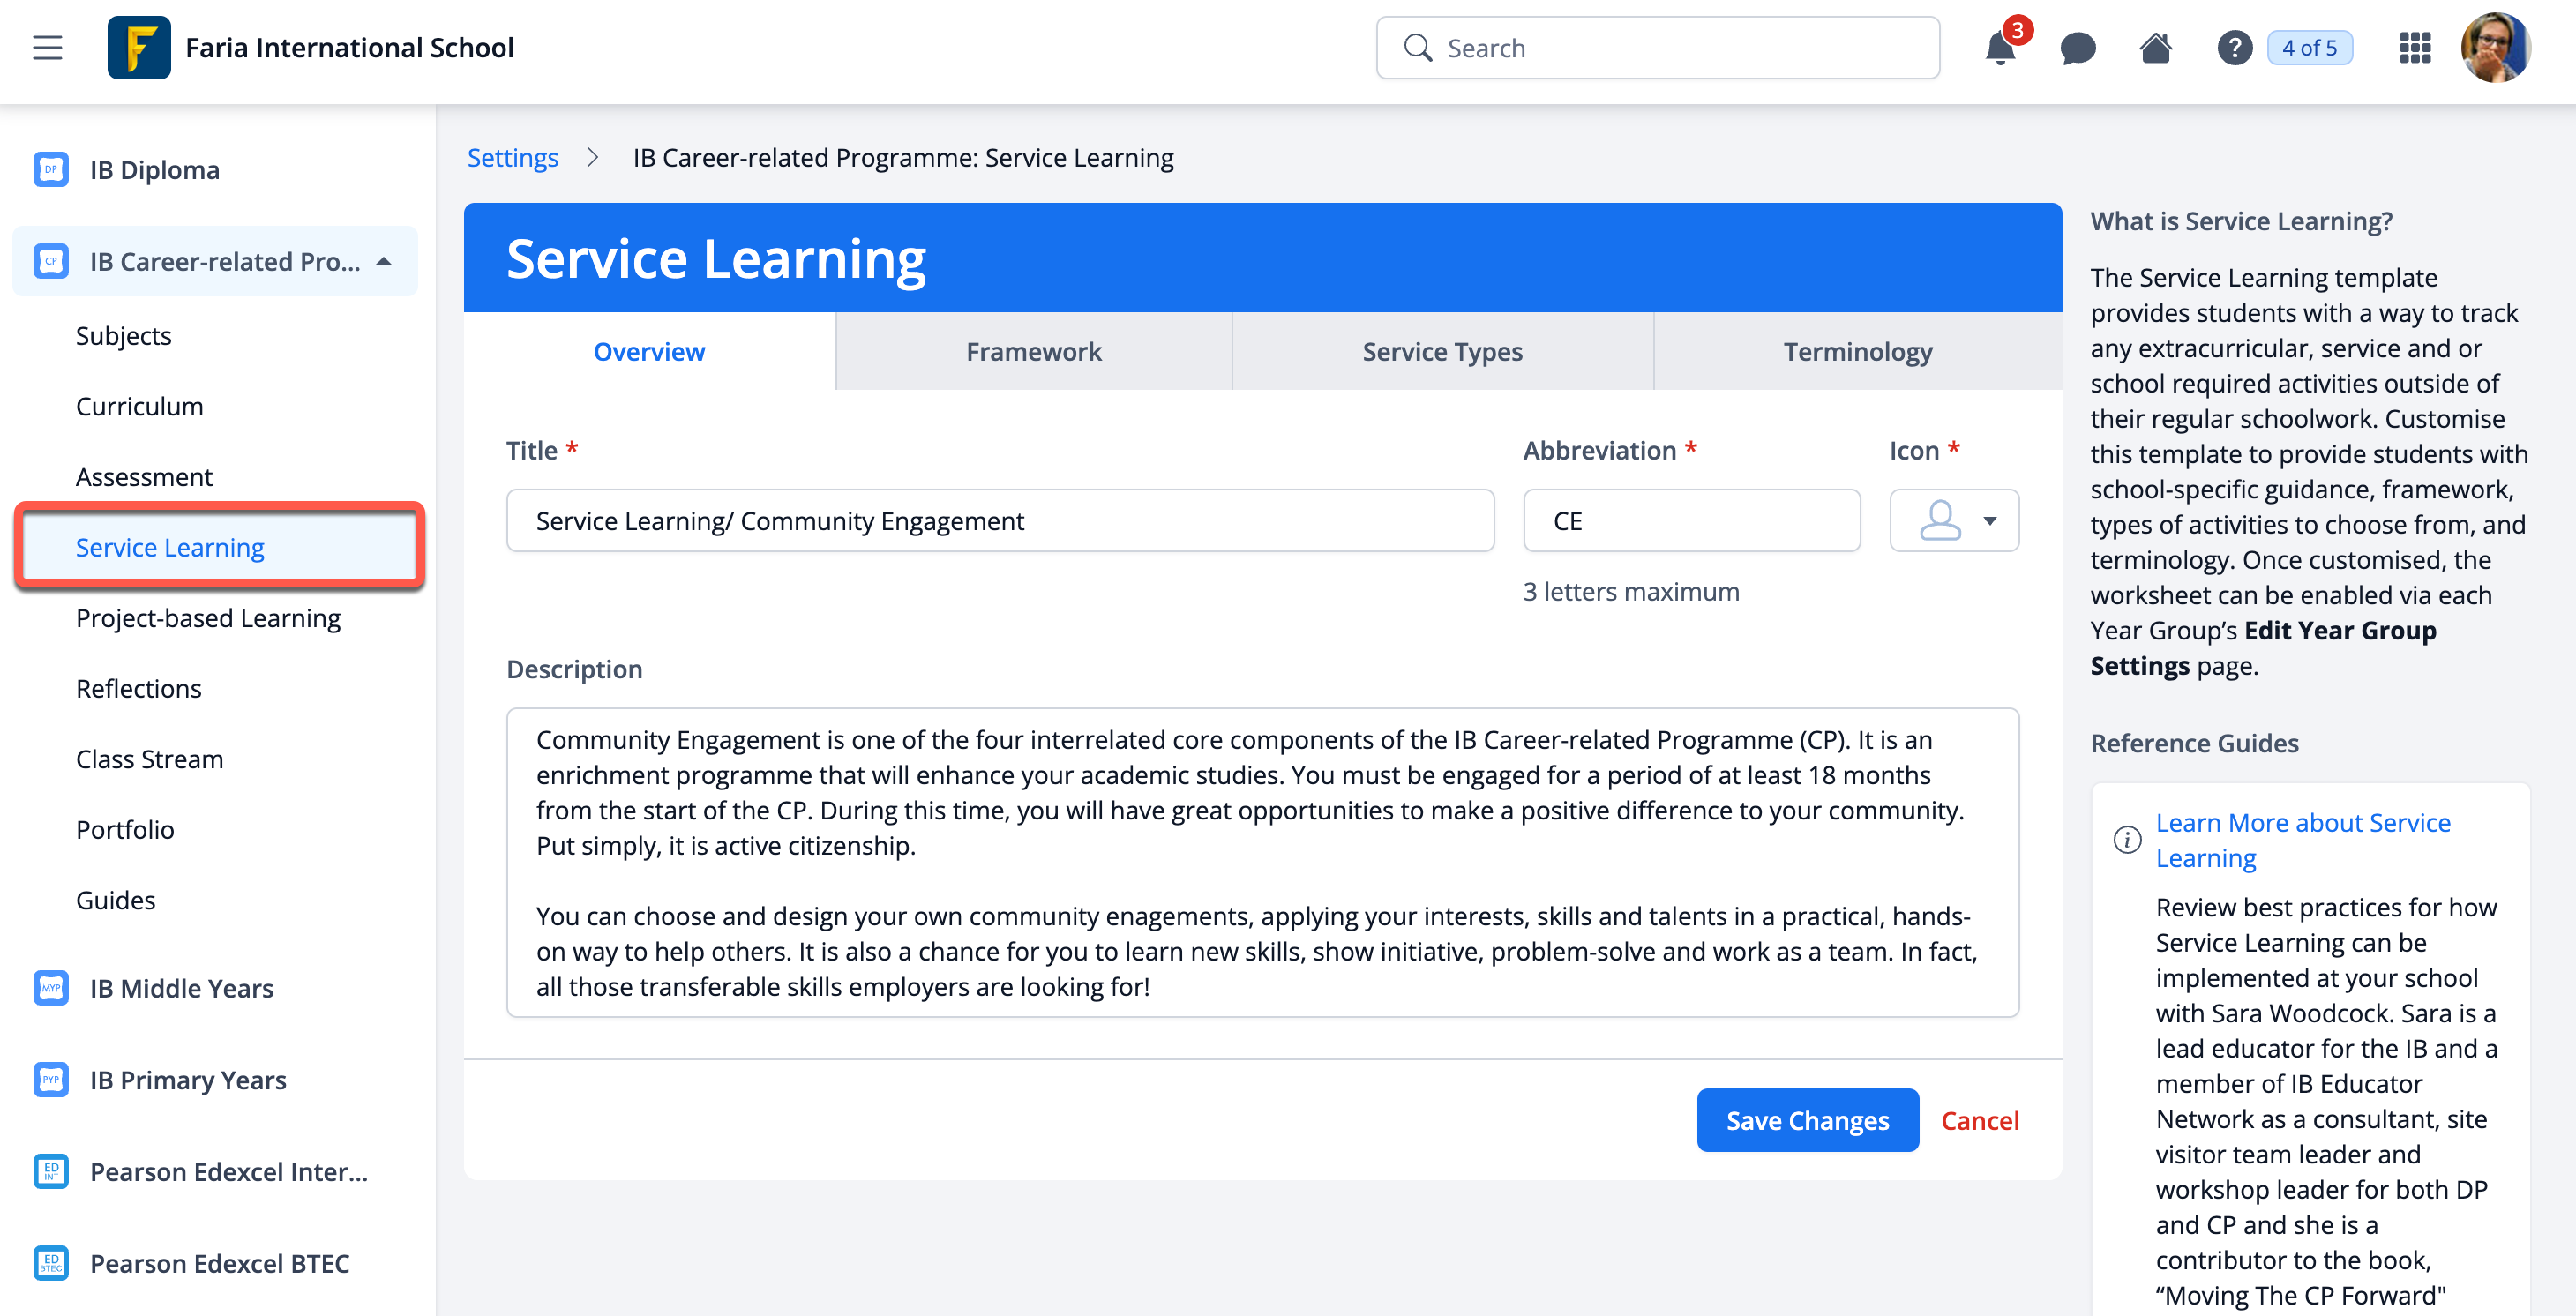Open the apps grid launcher icon
This screenshot has width=2576, height=1316.
tap(2414, 47)
